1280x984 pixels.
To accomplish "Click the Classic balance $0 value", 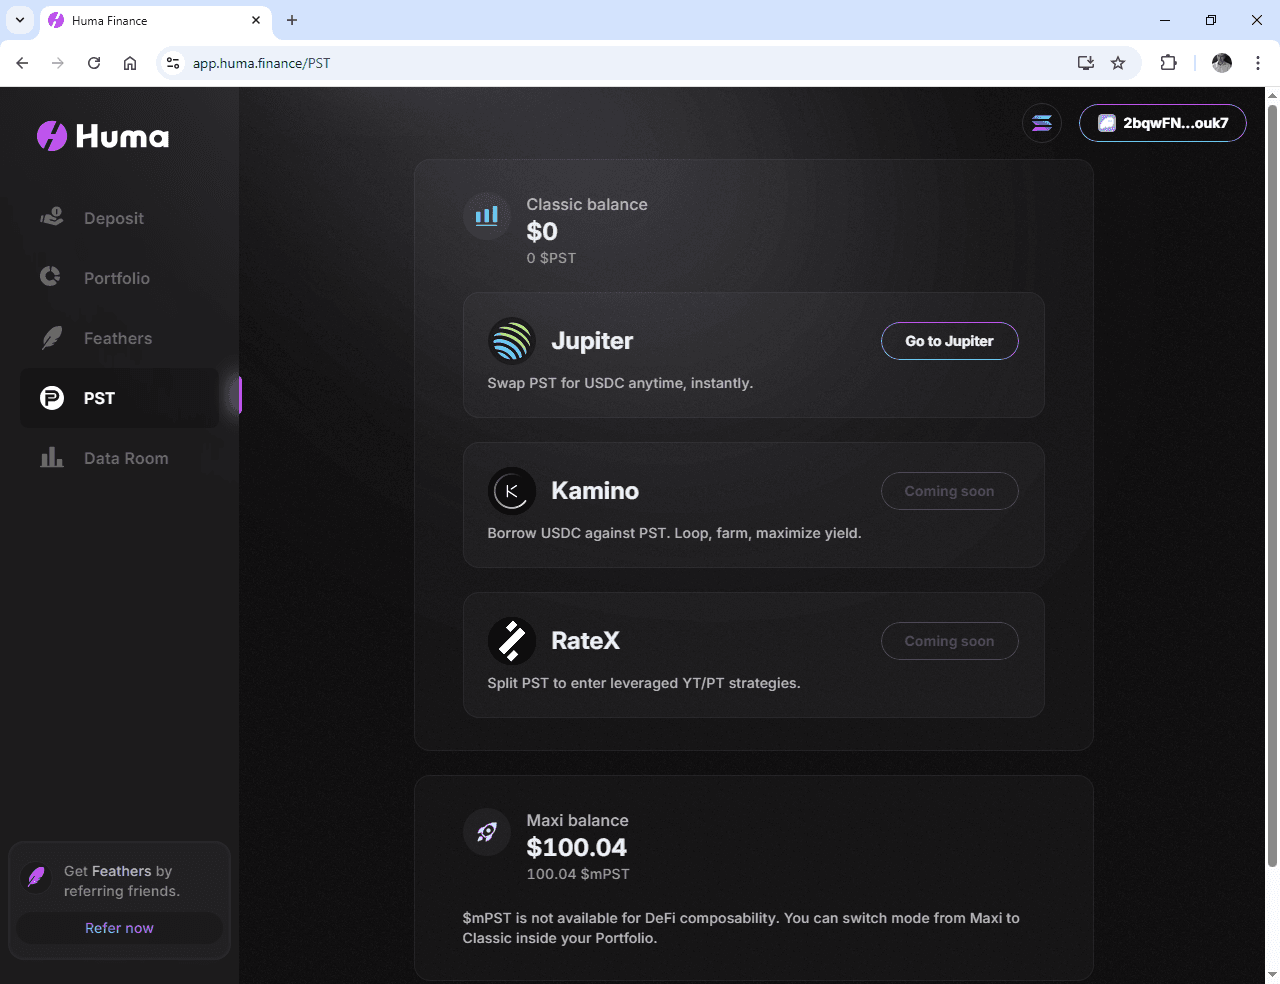I will (542, 232).
